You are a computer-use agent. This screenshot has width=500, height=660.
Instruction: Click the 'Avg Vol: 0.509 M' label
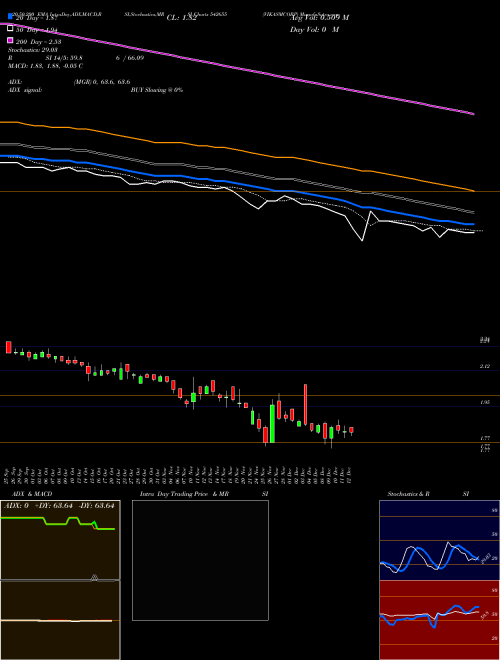(320, 18)
